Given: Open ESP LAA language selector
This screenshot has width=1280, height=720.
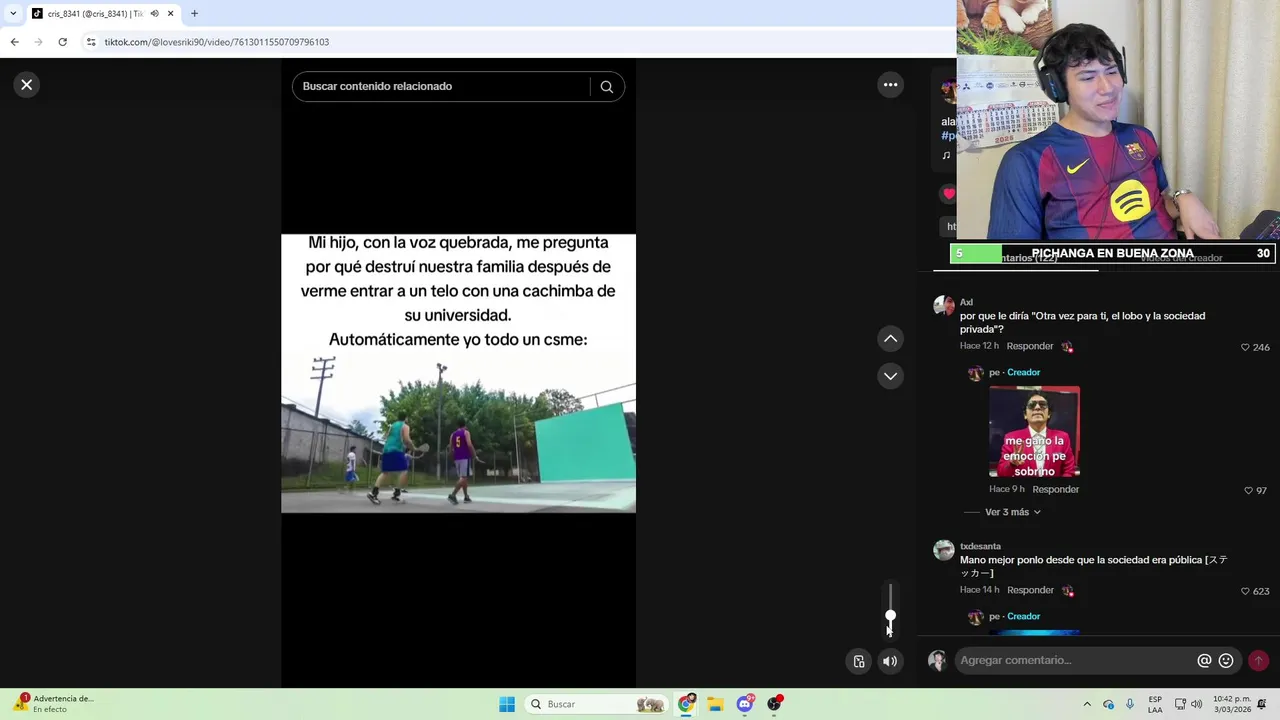Looking at the screenshot, I should pos(1155,704).
